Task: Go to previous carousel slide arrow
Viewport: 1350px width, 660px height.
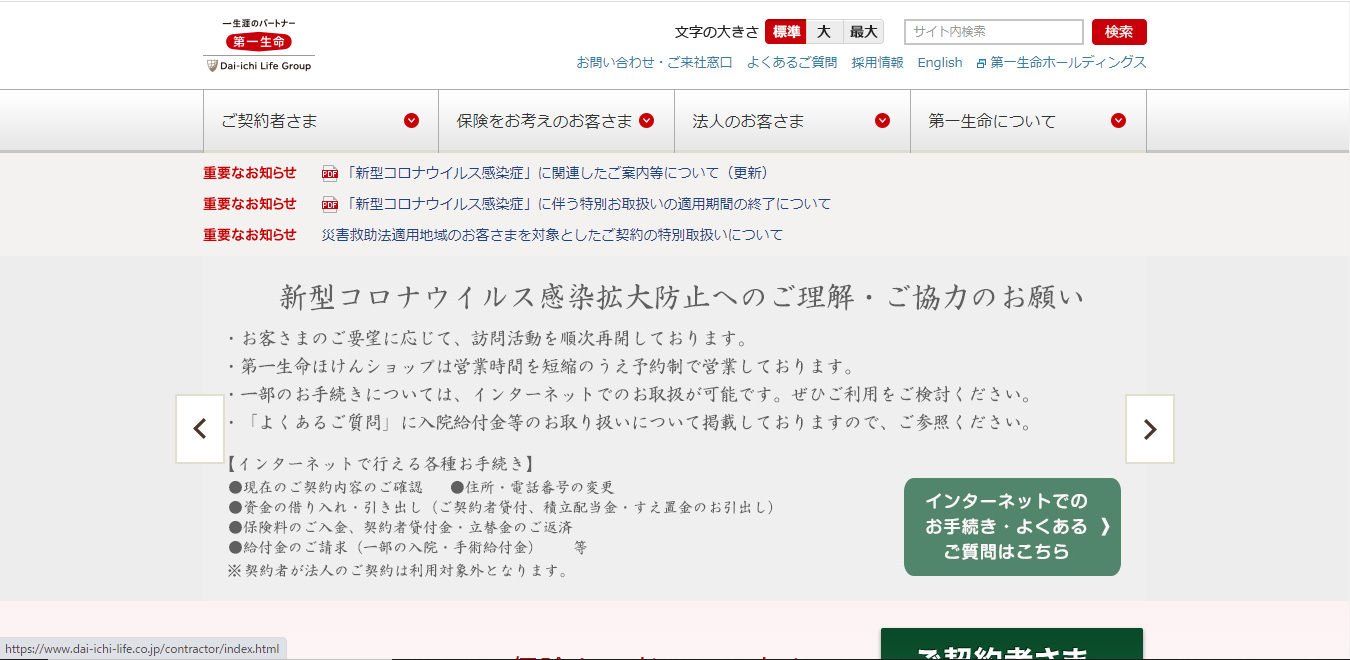Action: click(x=200, y=429)
